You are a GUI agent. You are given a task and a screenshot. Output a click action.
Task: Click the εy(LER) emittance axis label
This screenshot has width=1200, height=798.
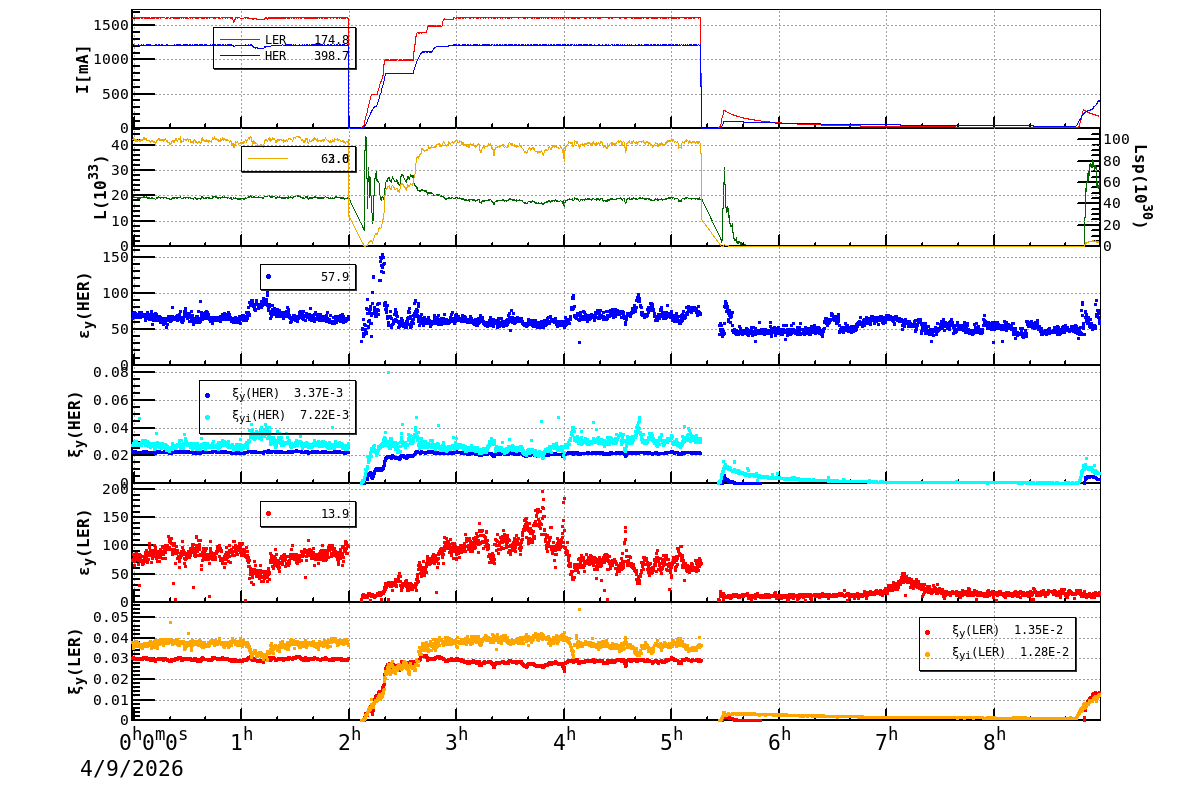pyautogui.click(x=85, y=542)
